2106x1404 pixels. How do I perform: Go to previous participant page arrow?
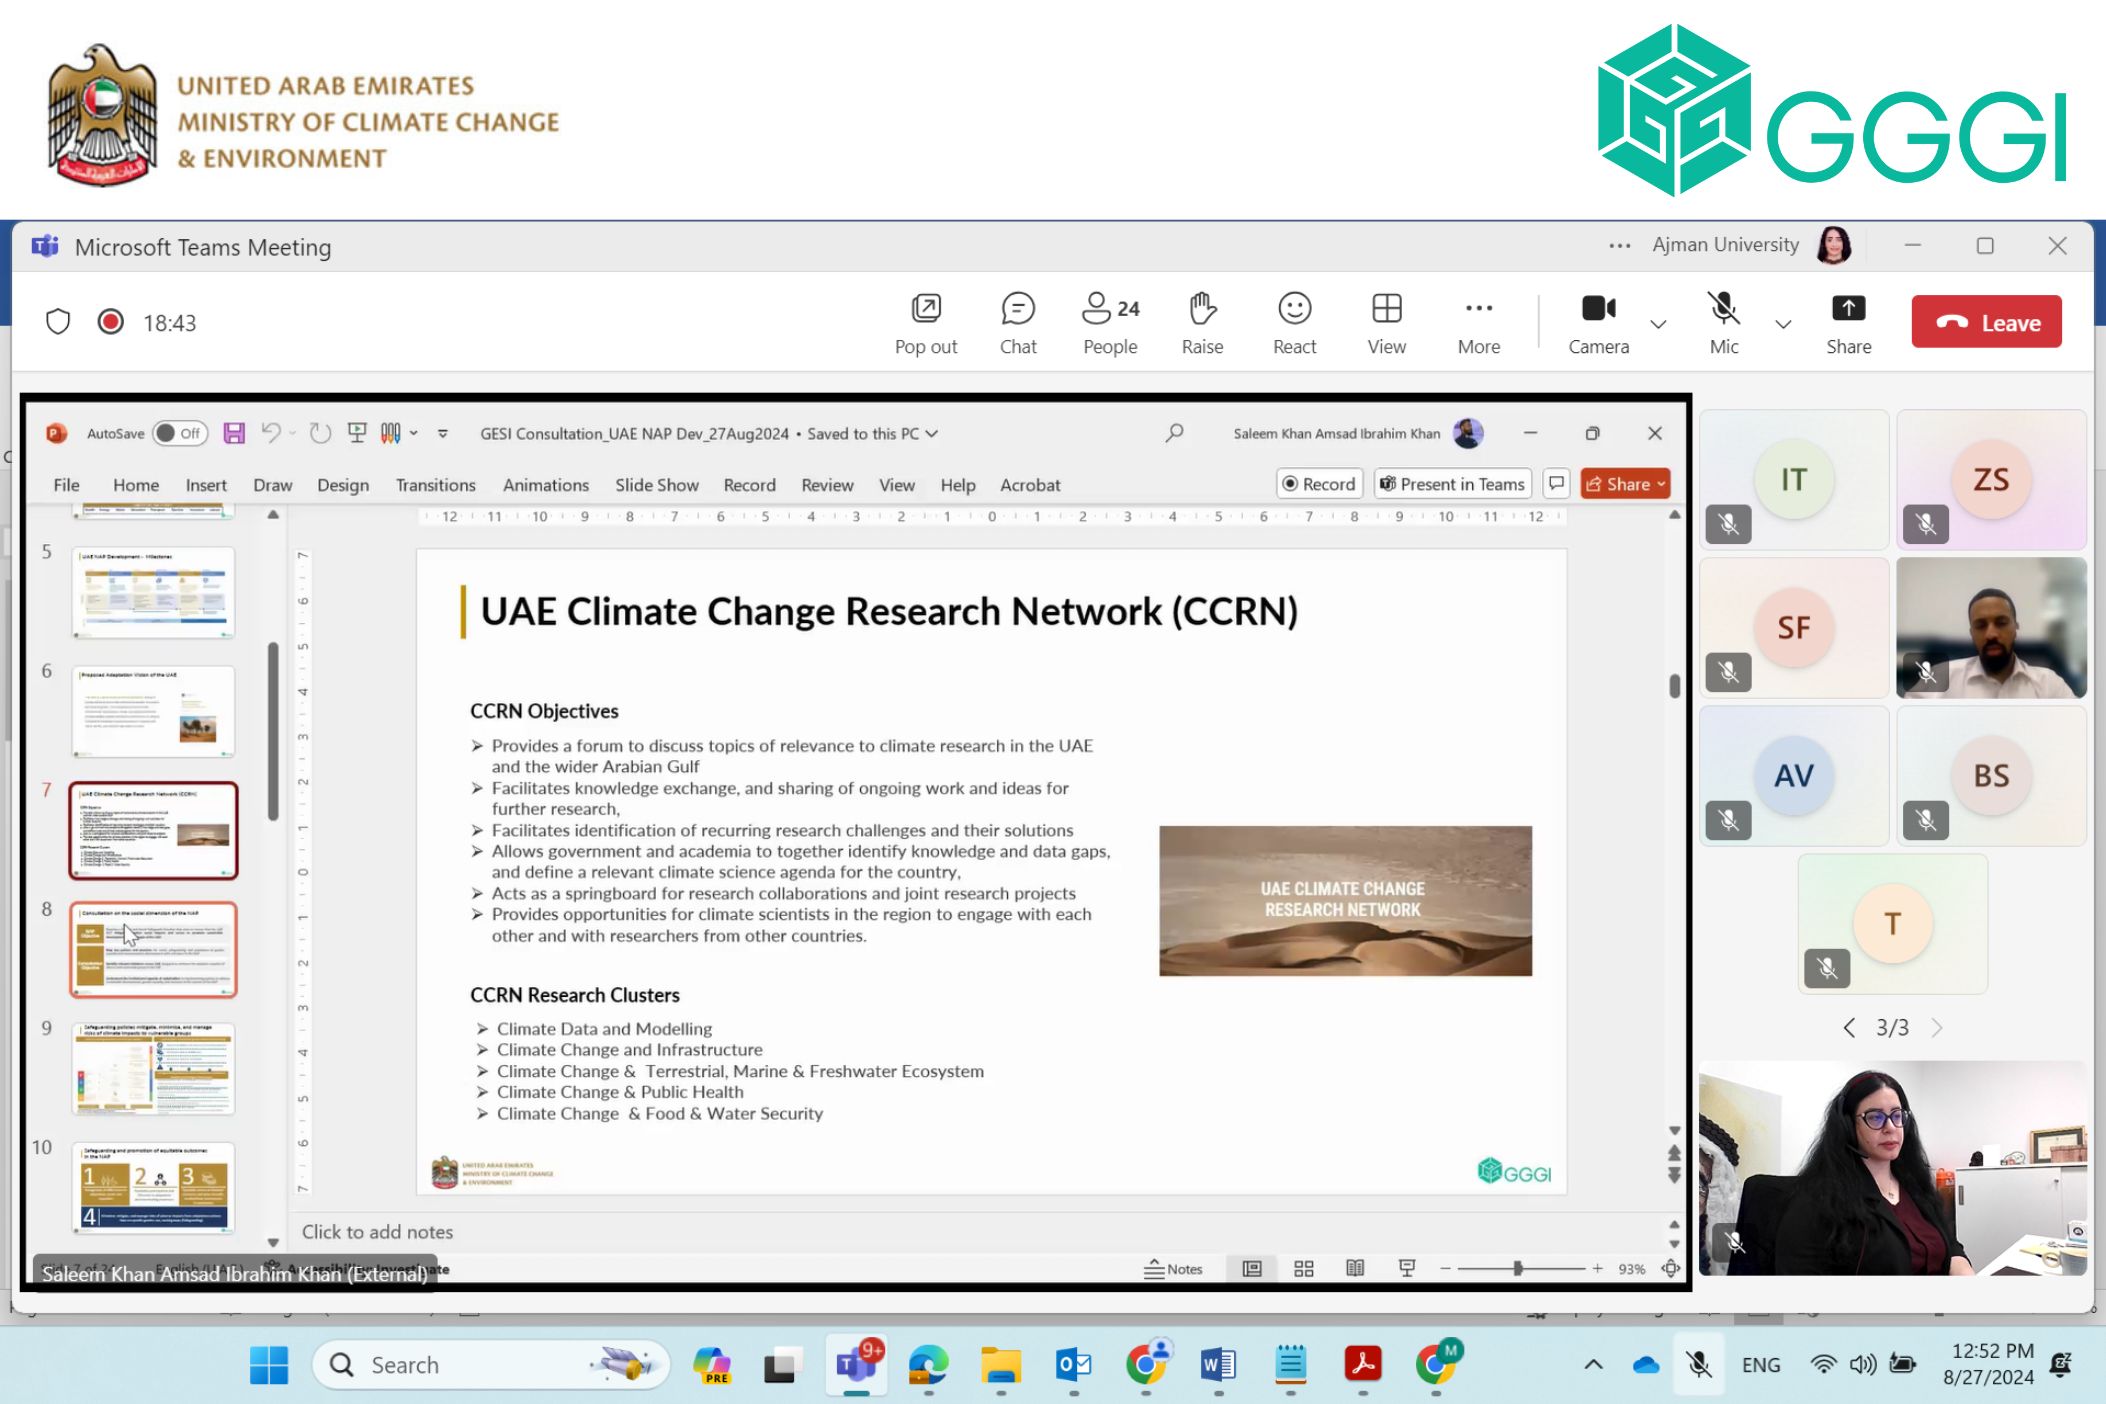(x=1849, y=1028)
